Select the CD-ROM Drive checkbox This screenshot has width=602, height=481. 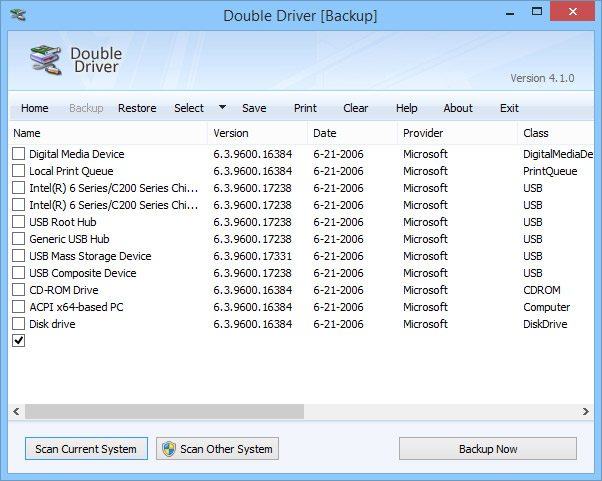click(18, 290)
